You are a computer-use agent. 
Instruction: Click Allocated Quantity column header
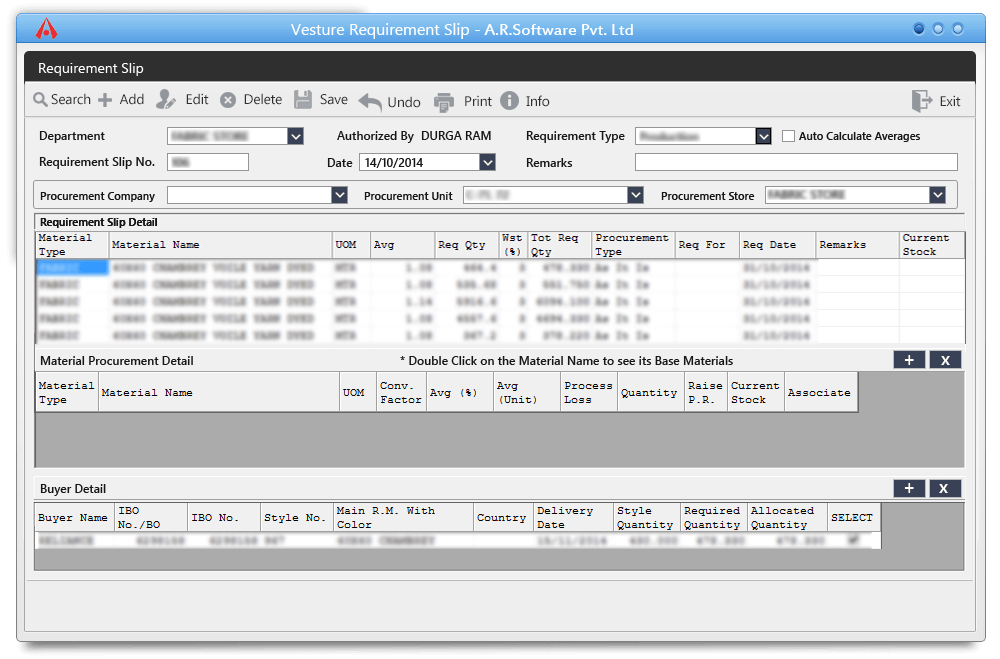point(788,517)
